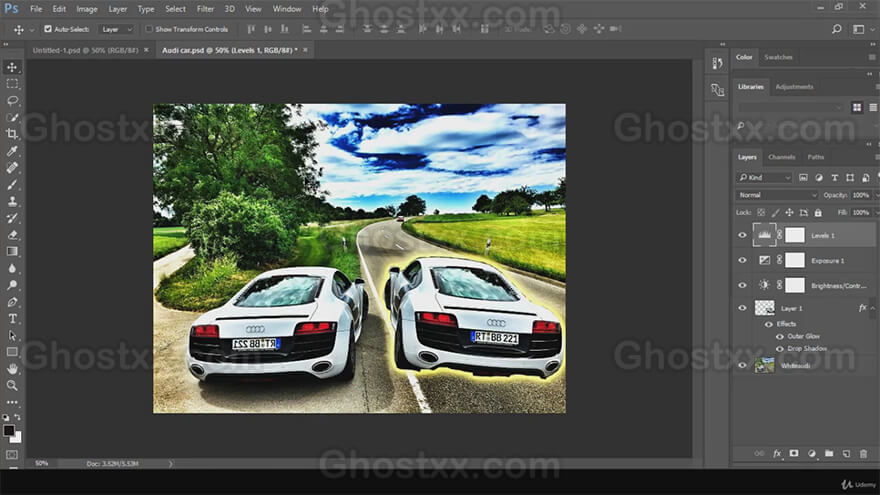Select the Quick Selection tool
This screenshot has width=880, height=495.
[12, 117]
